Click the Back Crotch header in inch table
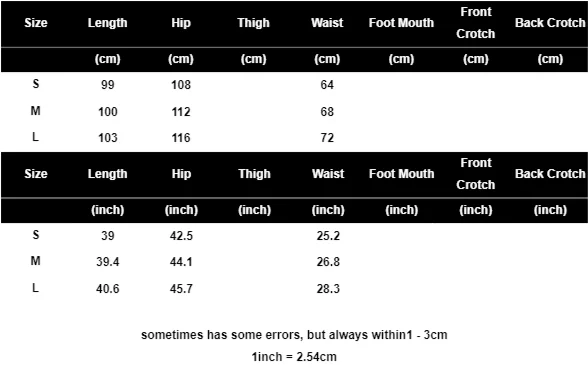 coord(550,174)
